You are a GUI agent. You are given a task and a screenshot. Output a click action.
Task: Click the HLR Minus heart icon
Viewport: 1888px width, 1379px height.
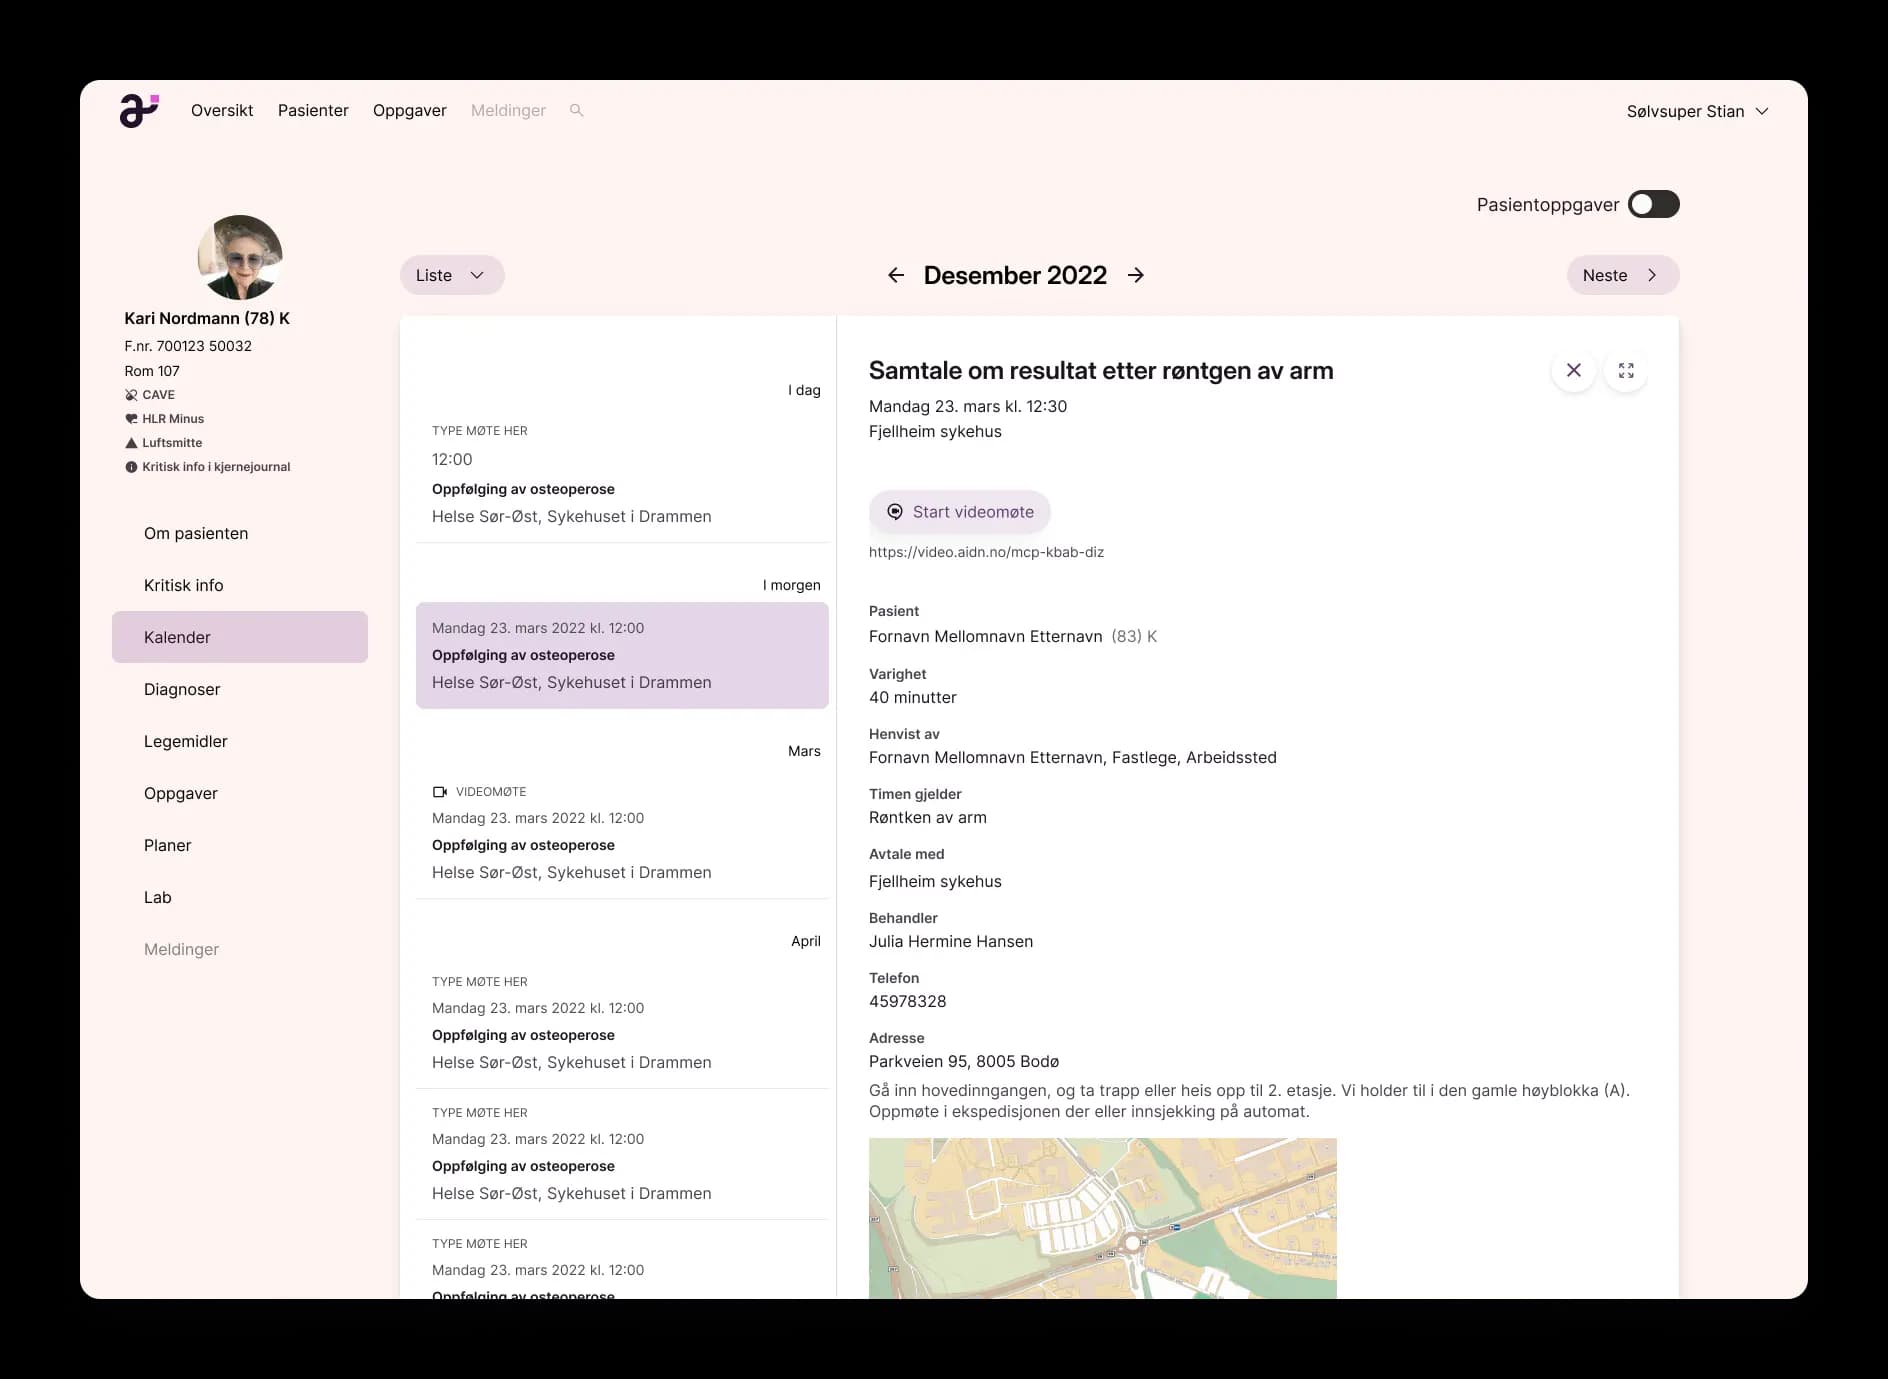click(131, 419)
